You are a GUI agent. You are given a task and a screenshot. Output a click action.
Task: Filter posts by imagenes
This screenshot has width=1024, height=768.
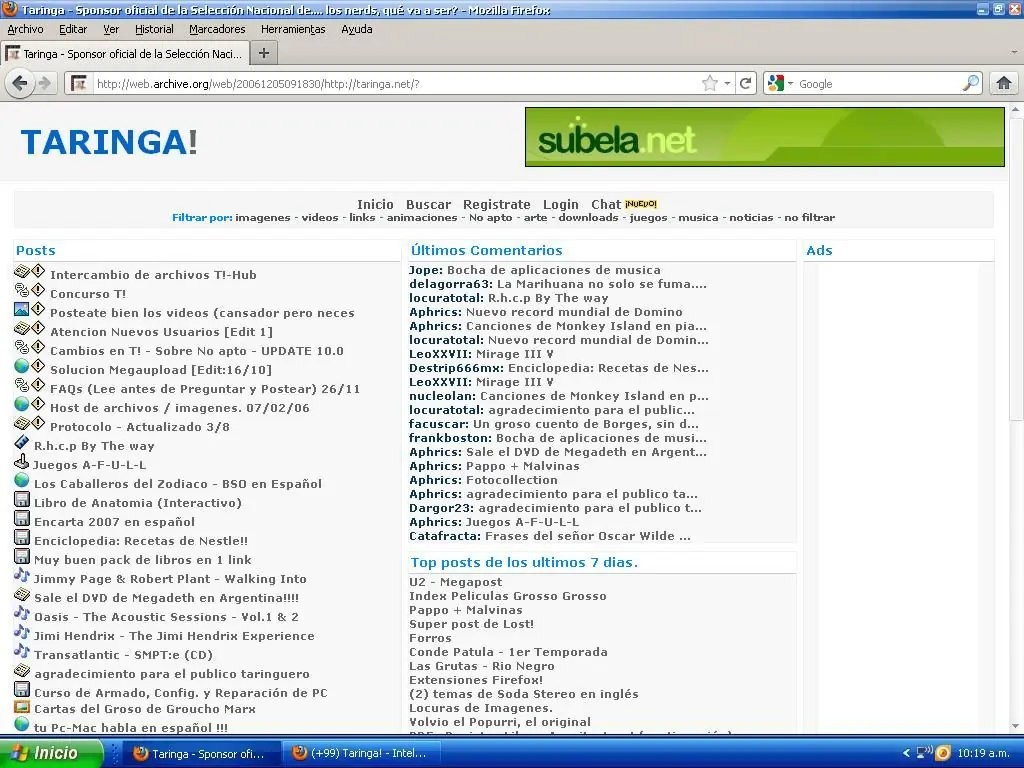[x=263, y=217]
